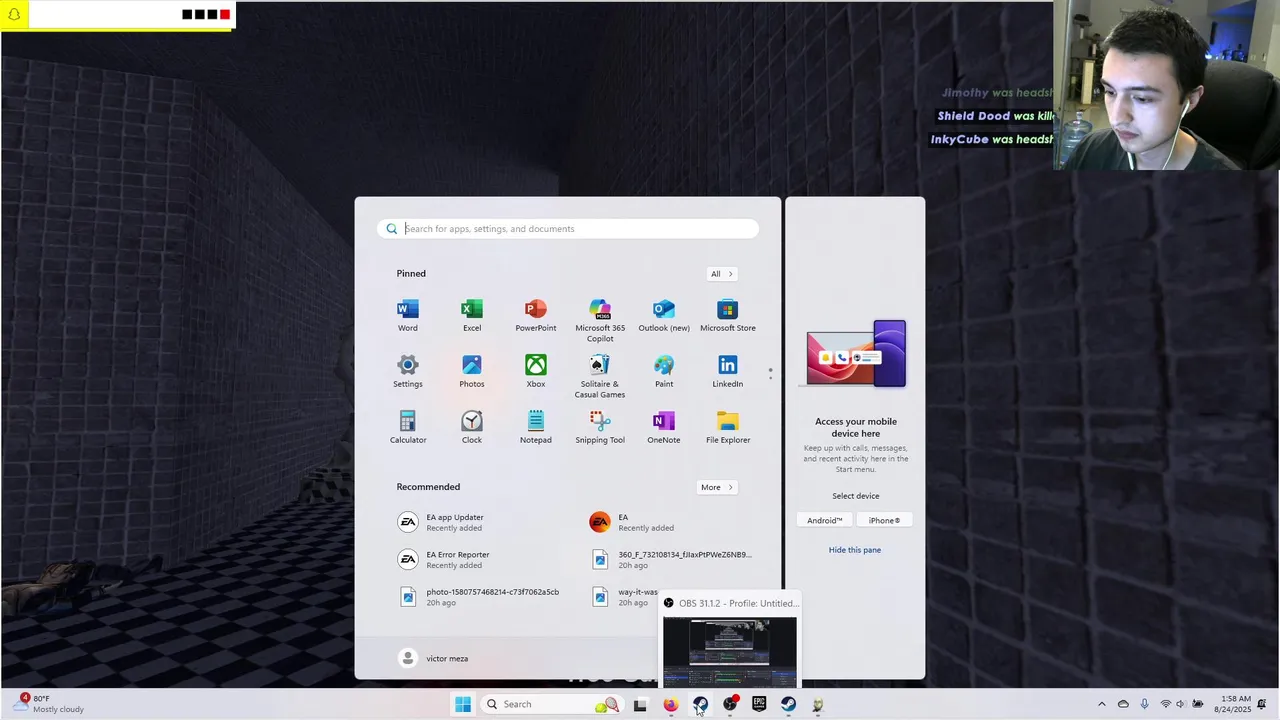This screenshot has height=720, width=1280.
Task: Launch Outlook (new) app
Action: click(664, 314)
